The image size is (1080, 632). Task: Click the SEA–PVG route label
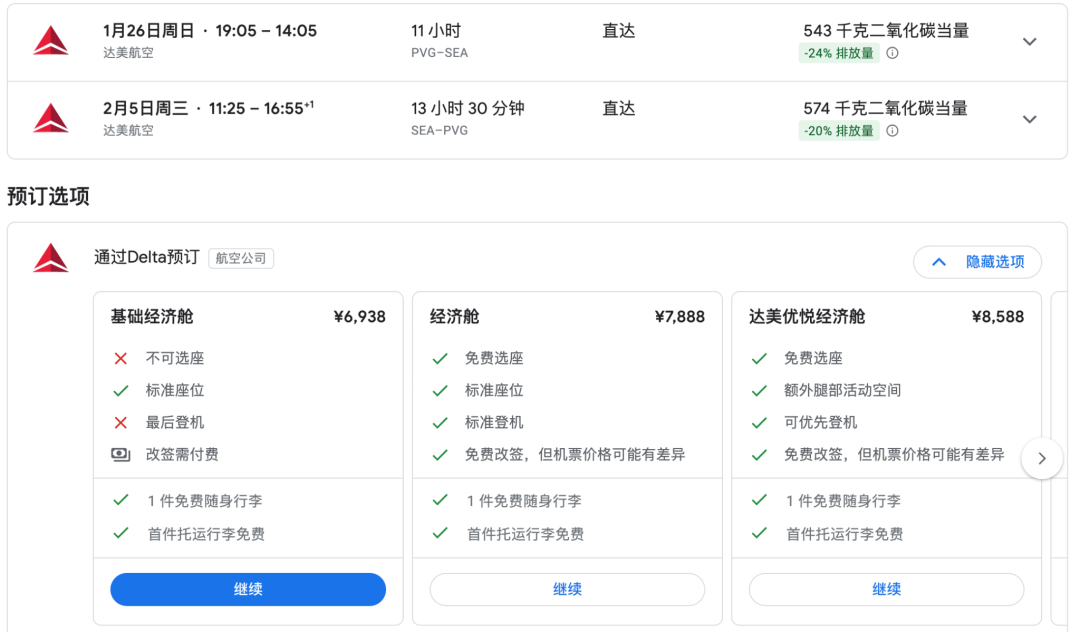coord(439,131)
